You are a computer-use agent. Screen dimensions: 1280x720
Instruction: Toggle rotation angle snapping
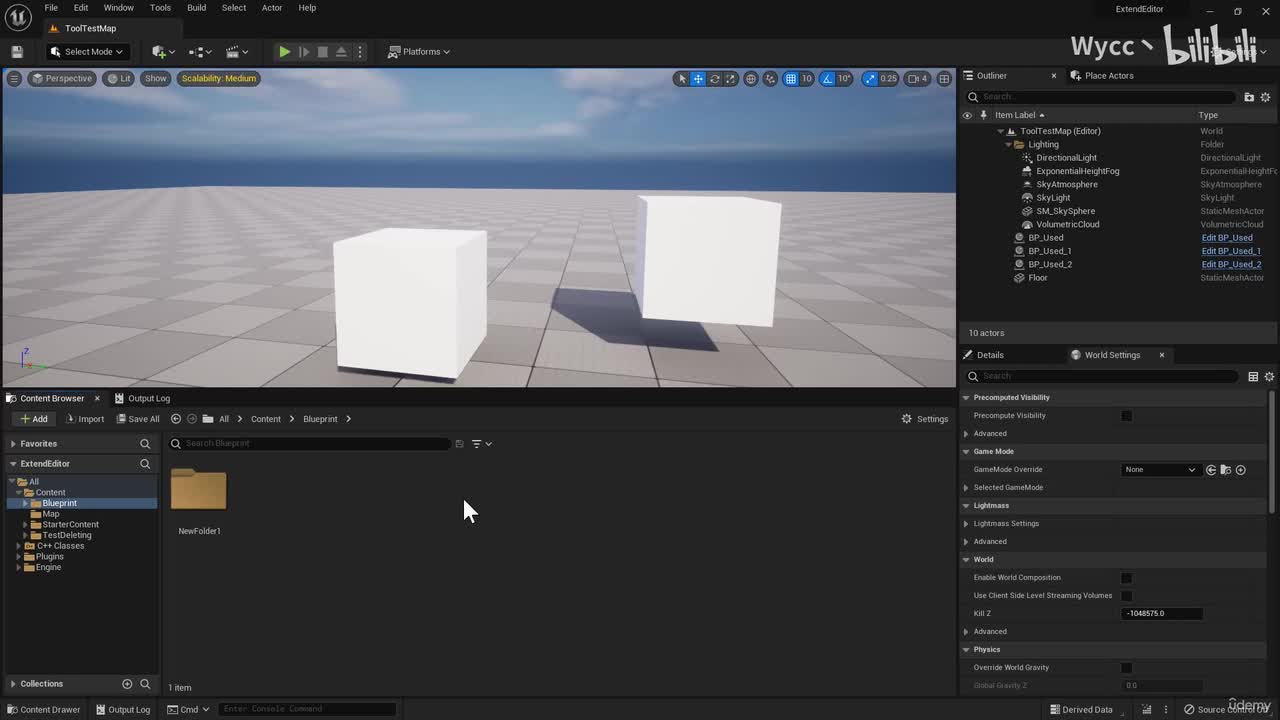pos(828,79)
